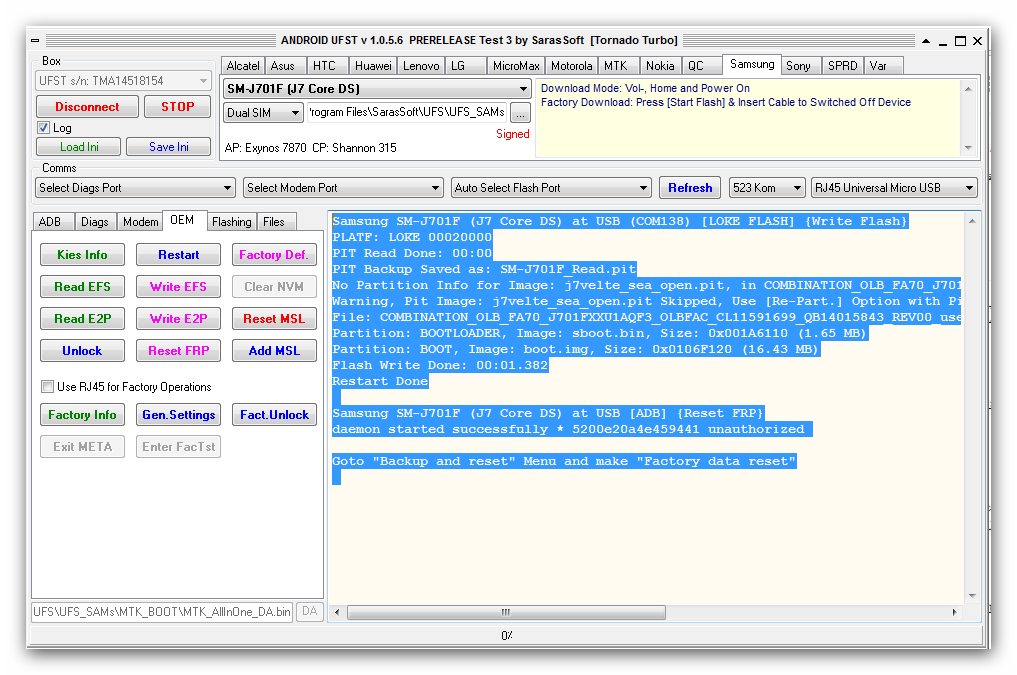Open the system menu icon at title bar
The width and height of the screenshot is (1017, 675).
(35, 41)
